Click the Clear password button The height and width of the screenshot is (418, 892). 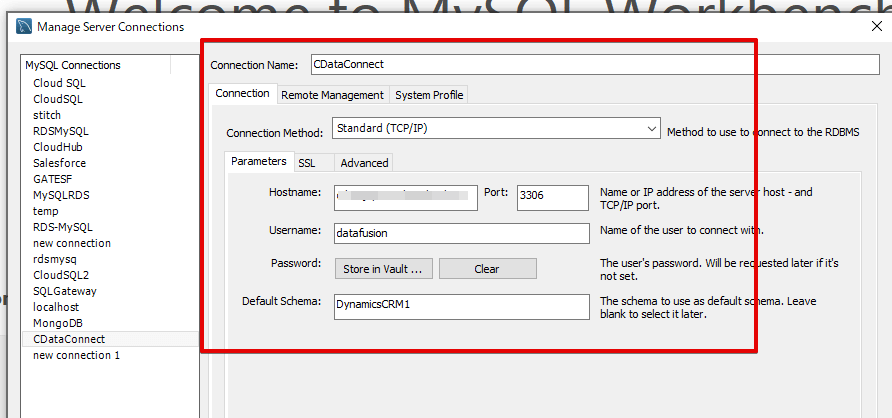tap(487, 269)
